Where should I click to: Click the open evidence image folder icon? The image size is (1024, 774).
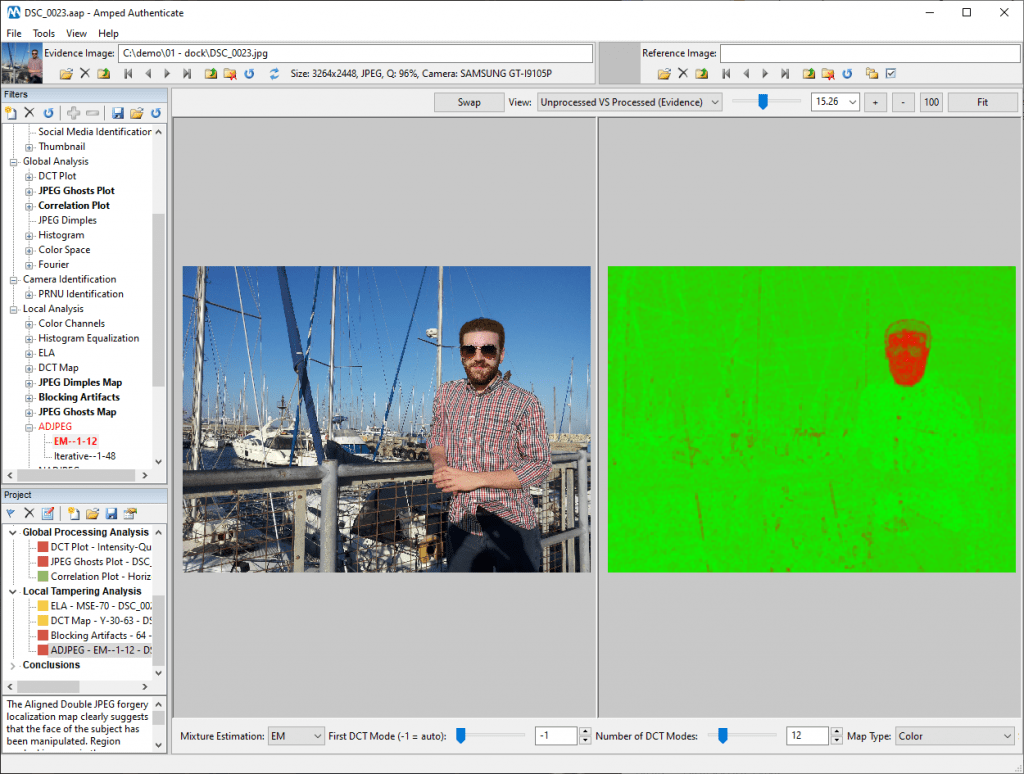[66, 74]
